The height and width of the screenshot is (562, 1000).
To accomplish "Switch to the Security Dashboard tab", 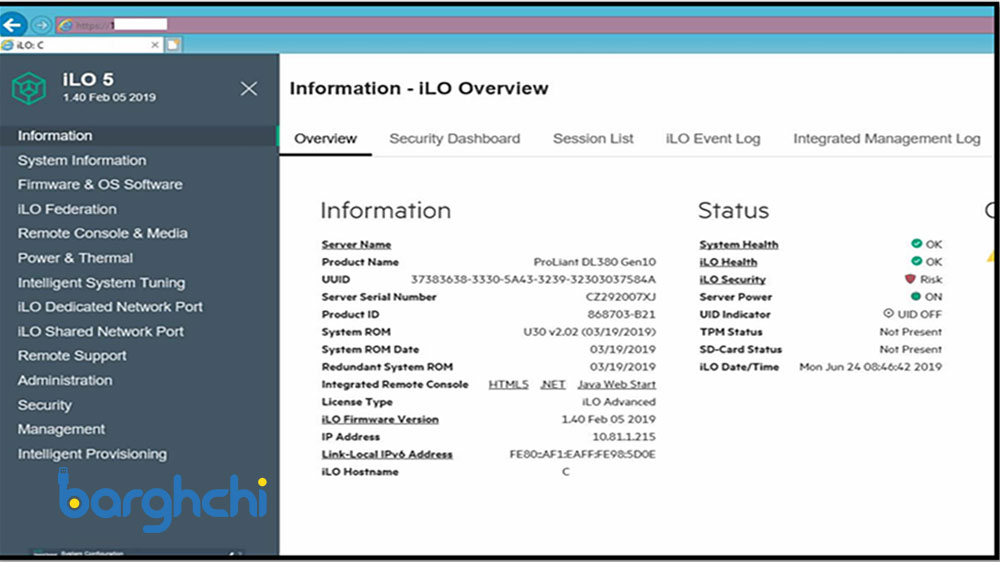I will (454, 139).
